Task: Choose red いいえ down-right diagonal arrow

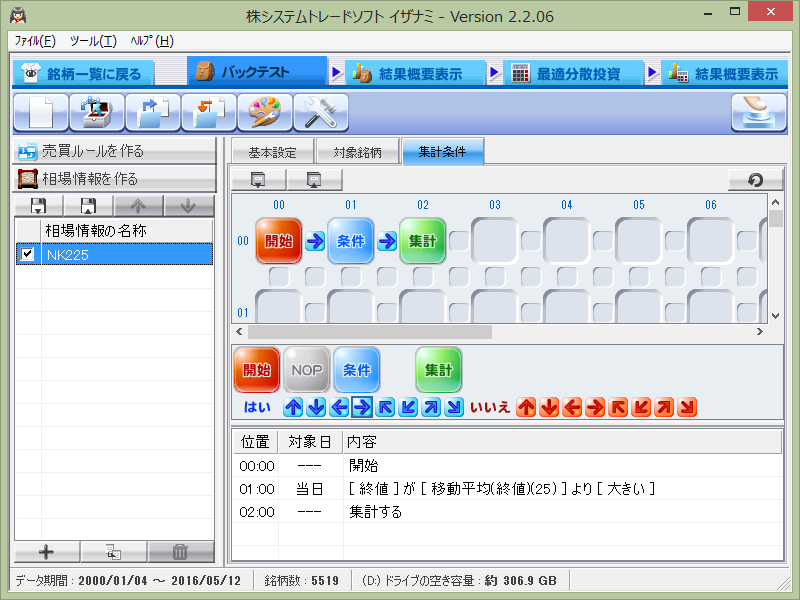Action: (687, 407)
